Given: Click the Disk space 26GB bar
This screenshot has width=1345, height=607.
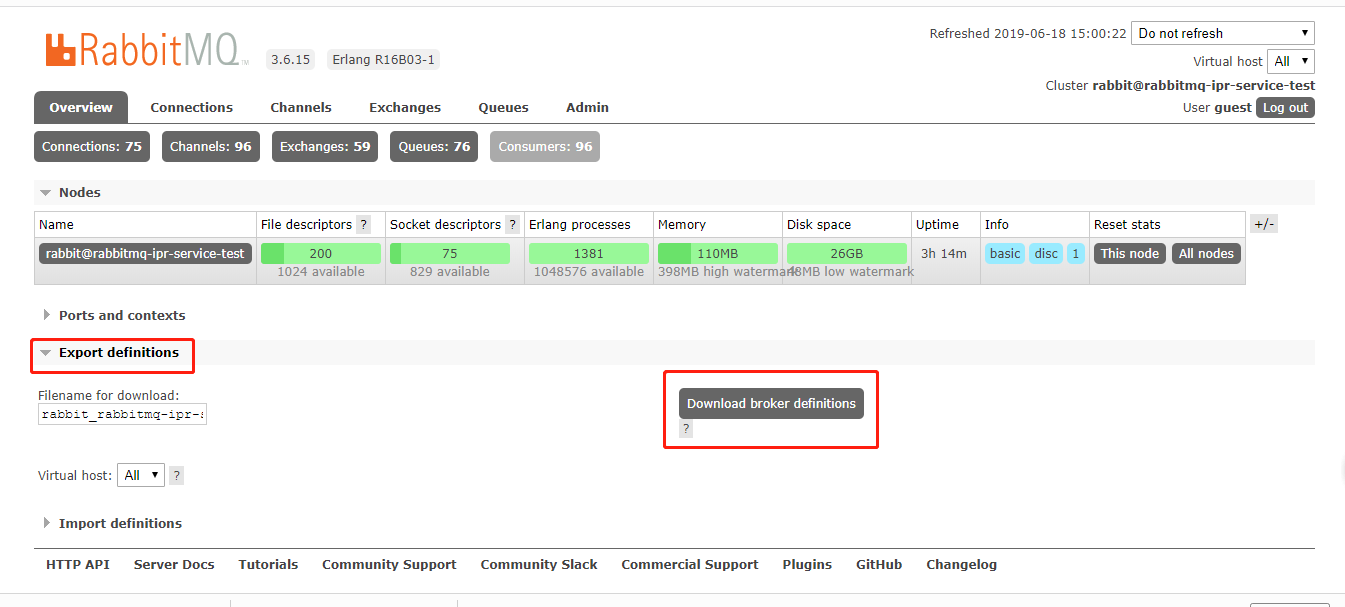Looking at the screenshot, I should pos(847,254).
